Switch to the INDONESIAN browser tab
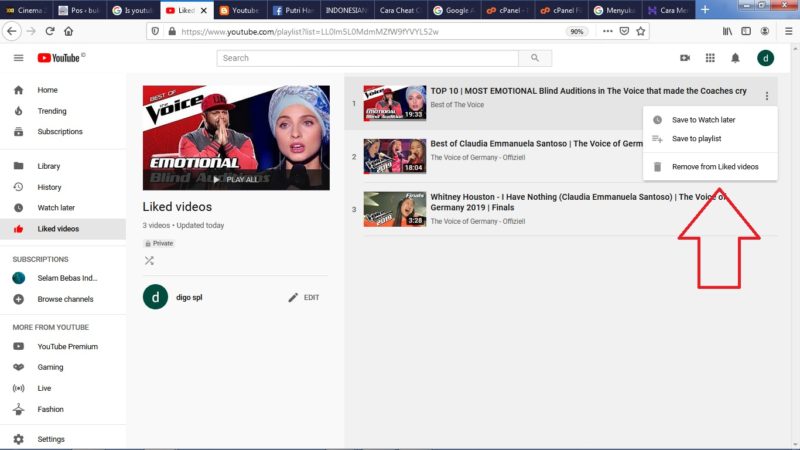The image size is (800, 450). coord(346,10)
